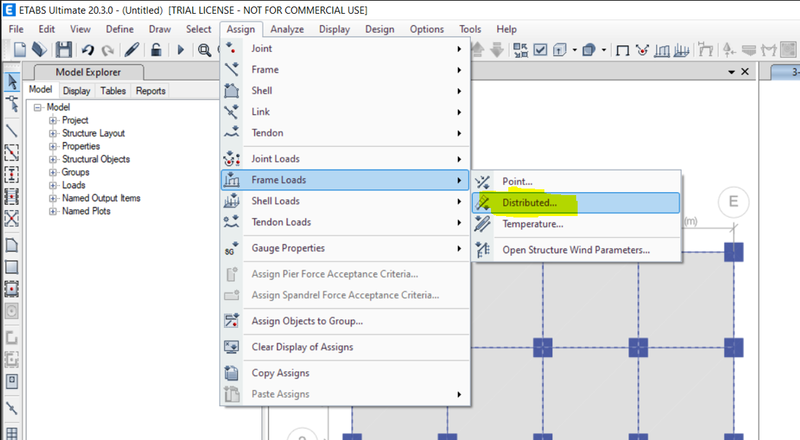This screenshot has width=800, height=440.
Task: Click the E grid bubble in plan view
Action: tap(734, 202)
